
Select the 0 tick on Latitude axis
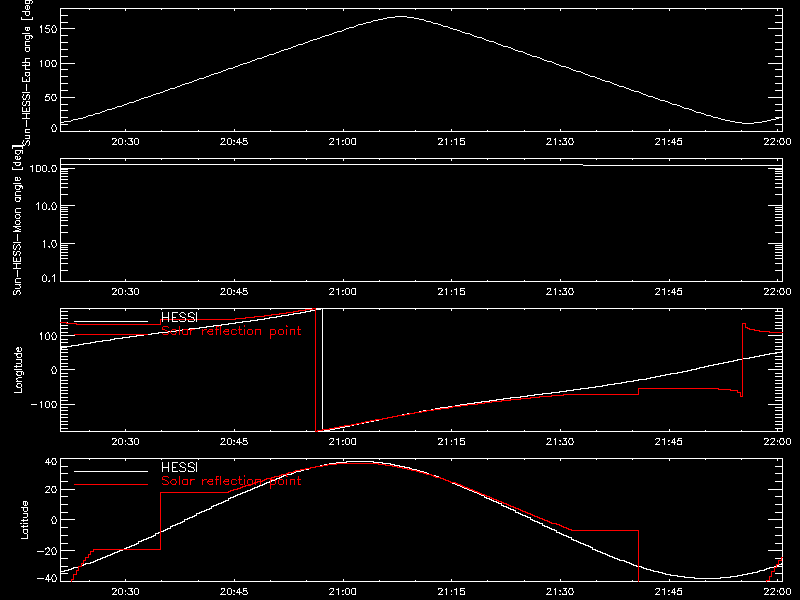pyautogui.click(x=54, y=520)
